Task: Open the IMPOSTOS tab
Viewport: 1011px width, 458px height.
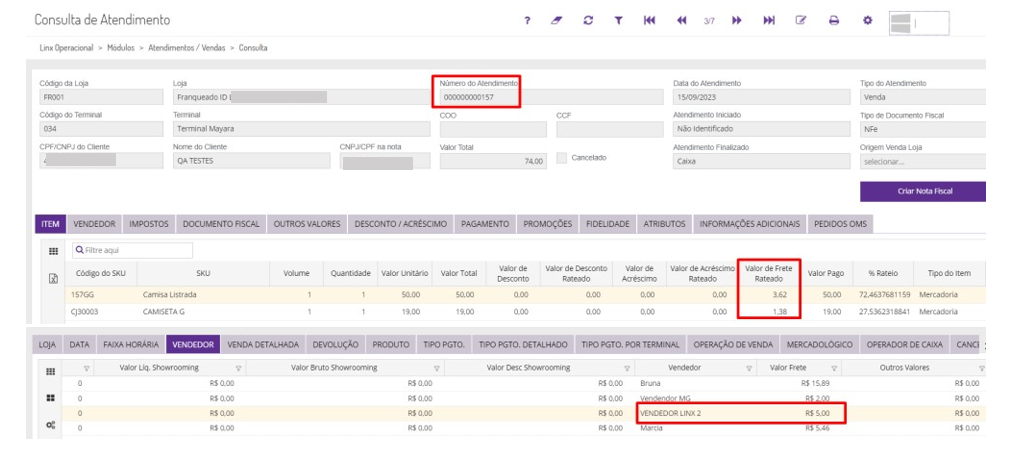Action: tap(149, 224)
